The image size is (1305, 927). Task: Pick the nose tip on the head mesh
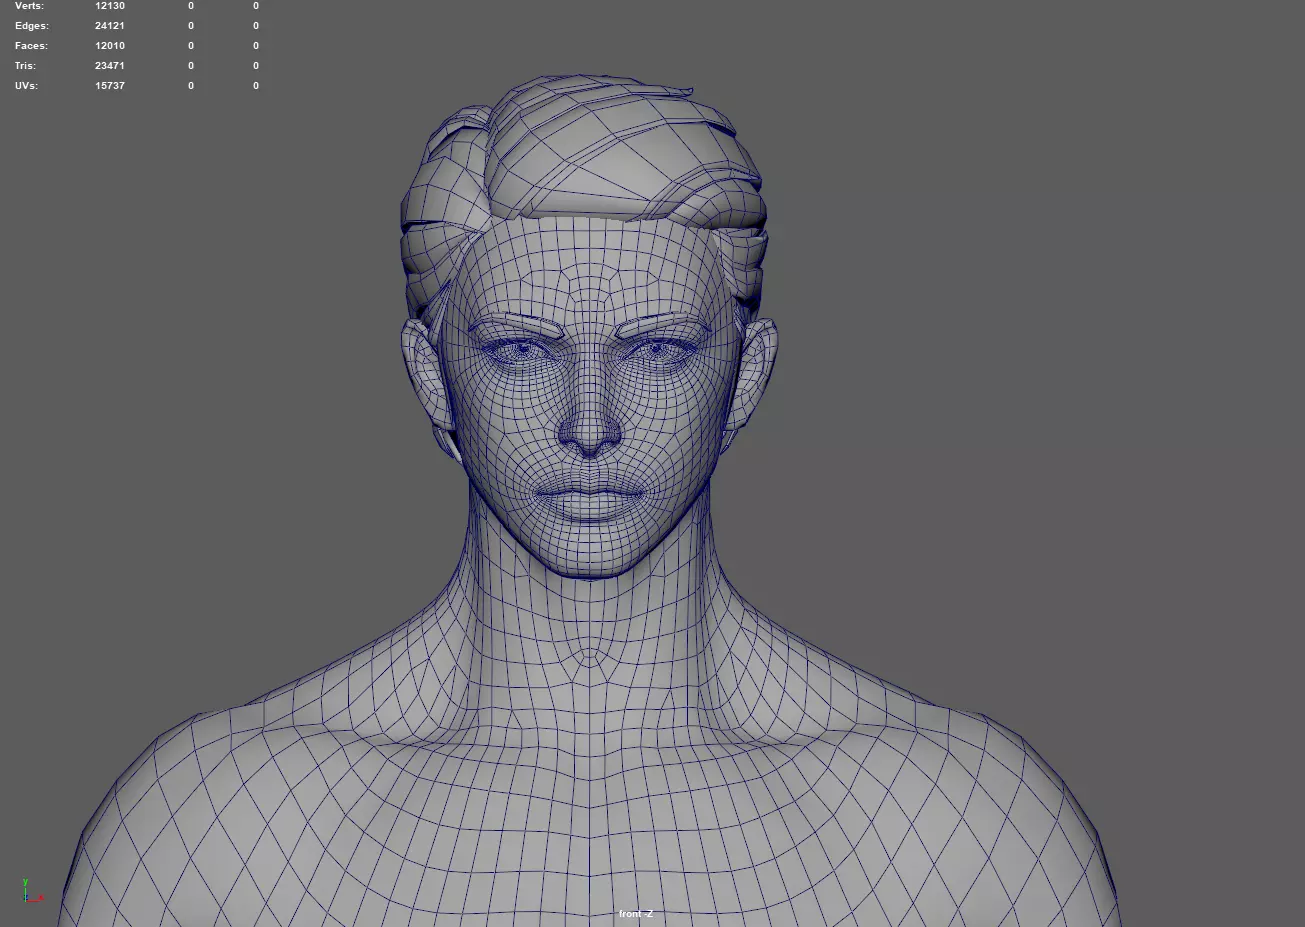click(591, 438)
